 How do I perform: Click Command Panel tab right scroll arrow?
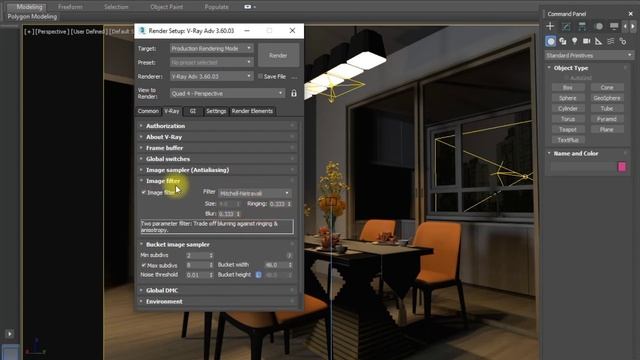coord(632,27)
